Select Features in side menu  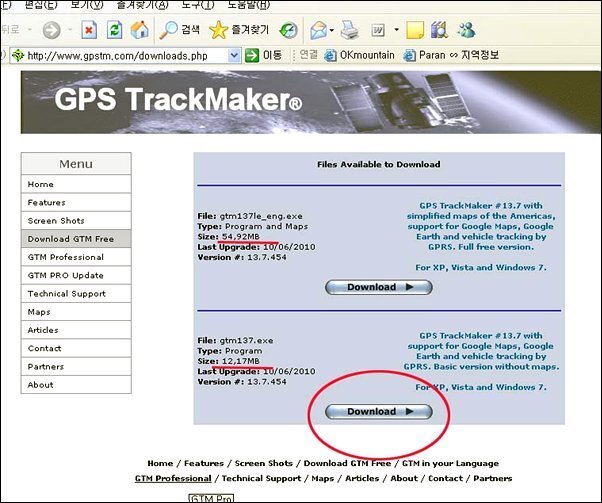pyautogui.click(x=76, y=202)
